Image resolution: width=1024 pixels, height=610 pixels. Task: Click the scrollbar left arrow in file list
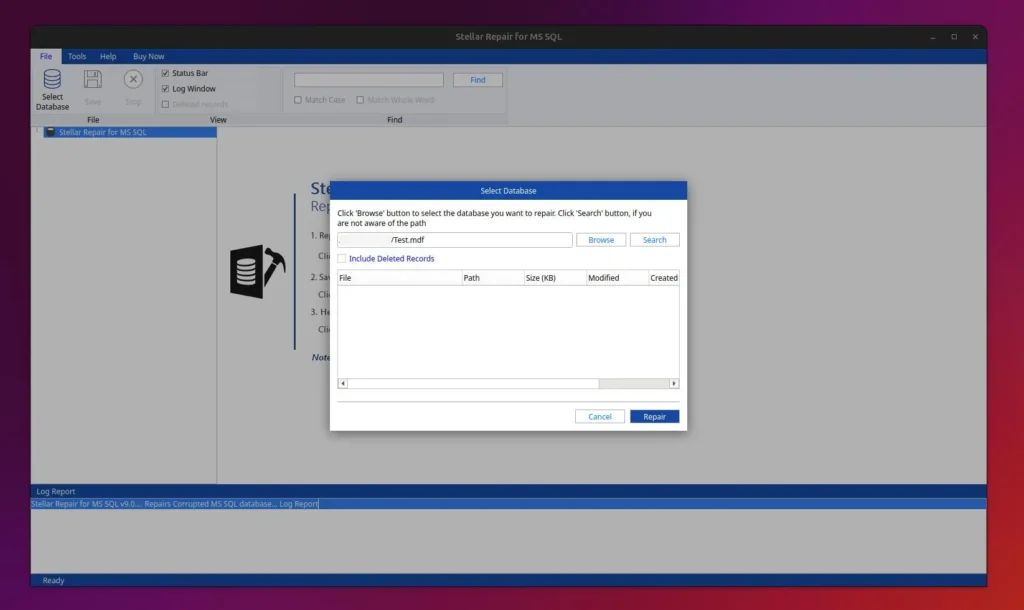click(x=343, y=383)
